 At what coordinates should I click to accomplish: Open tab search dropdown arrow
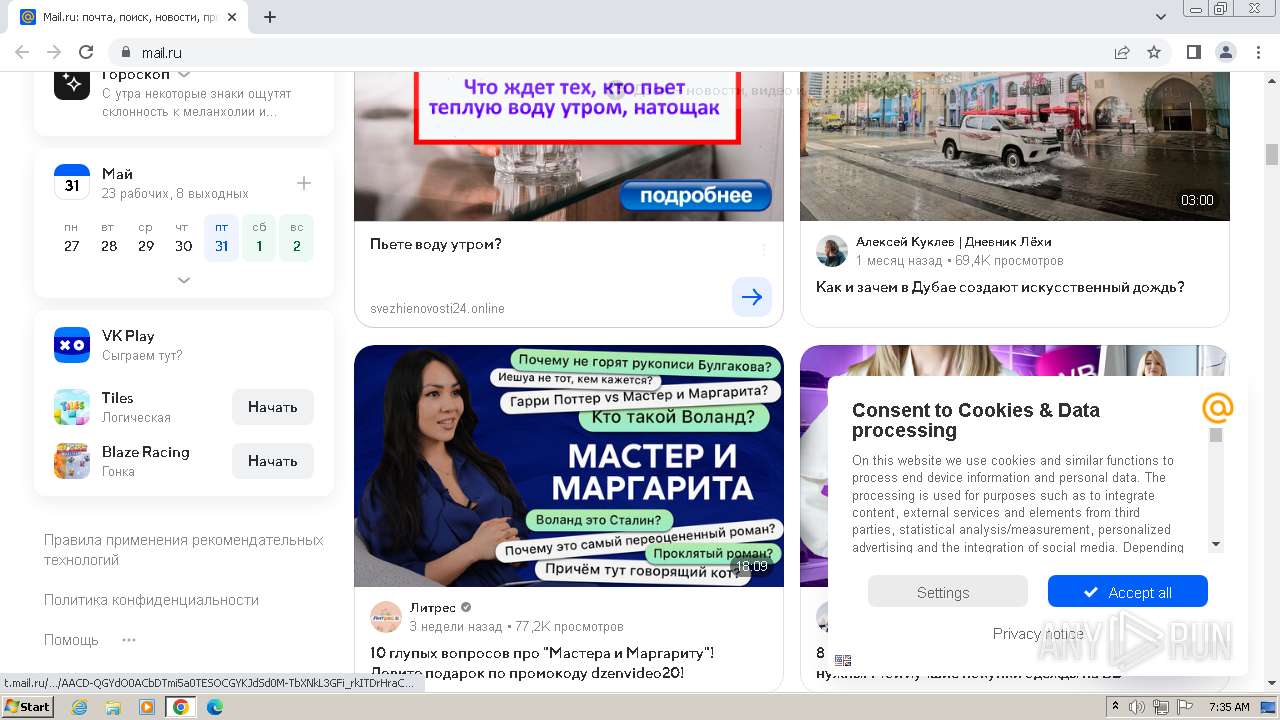pyautogui.click(x=1161, y=17)
